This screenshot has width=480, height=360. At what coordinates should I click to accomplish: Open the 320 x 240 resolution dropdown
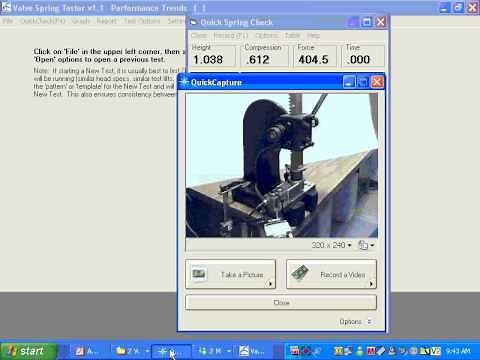[x=331, y=245]
